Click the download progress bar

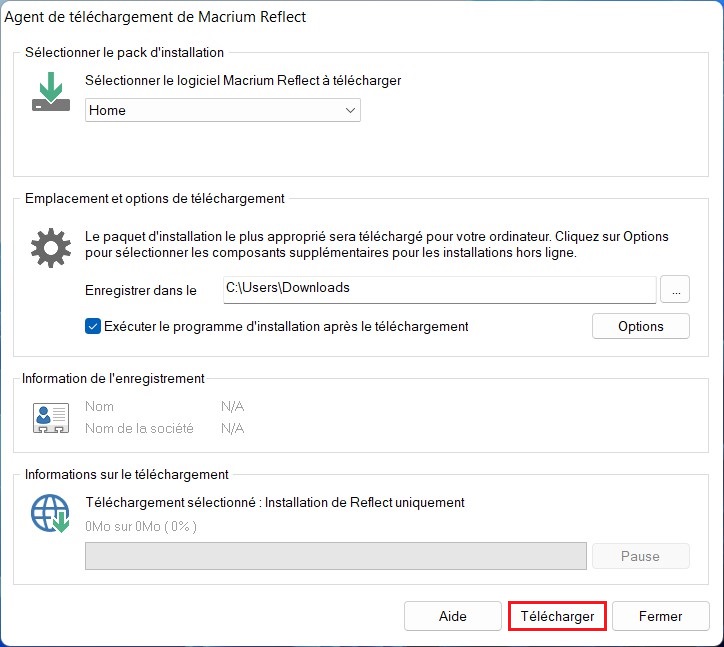tap(336, 556)
